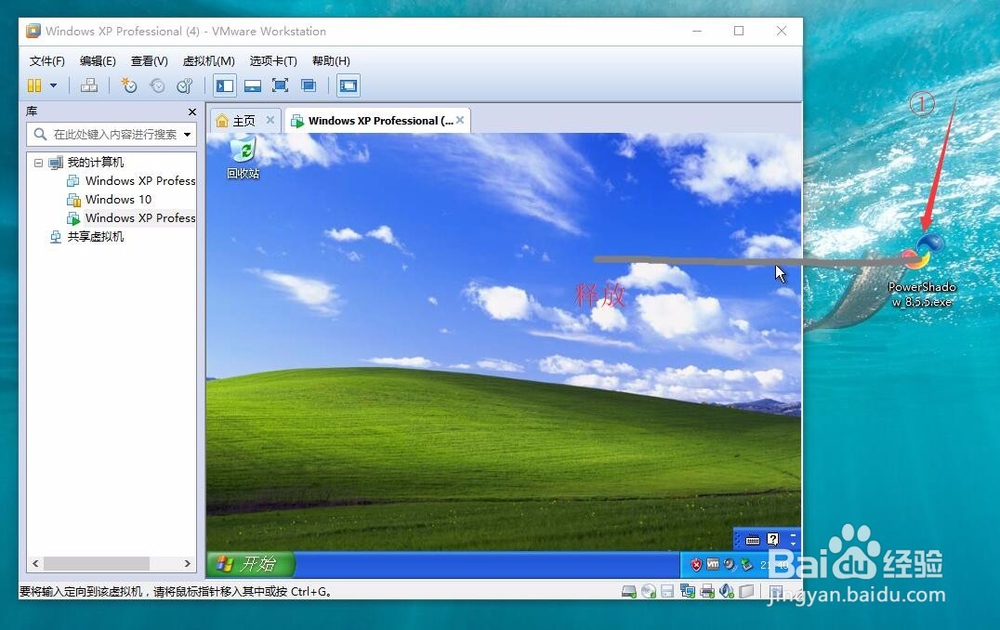This screenshot has height=630, width=1000.
Task: Switch to Unity mode icon
Action: pyautogui.click(x=309, y=85)
